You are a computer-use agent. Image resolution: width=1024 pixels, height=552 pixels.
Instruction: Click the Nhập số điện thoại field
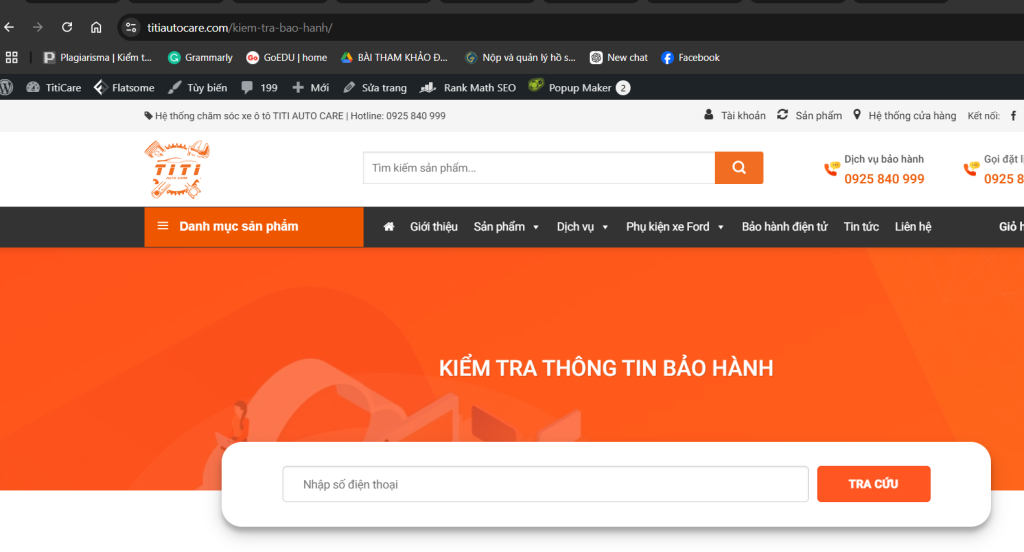tap(545, 484)
